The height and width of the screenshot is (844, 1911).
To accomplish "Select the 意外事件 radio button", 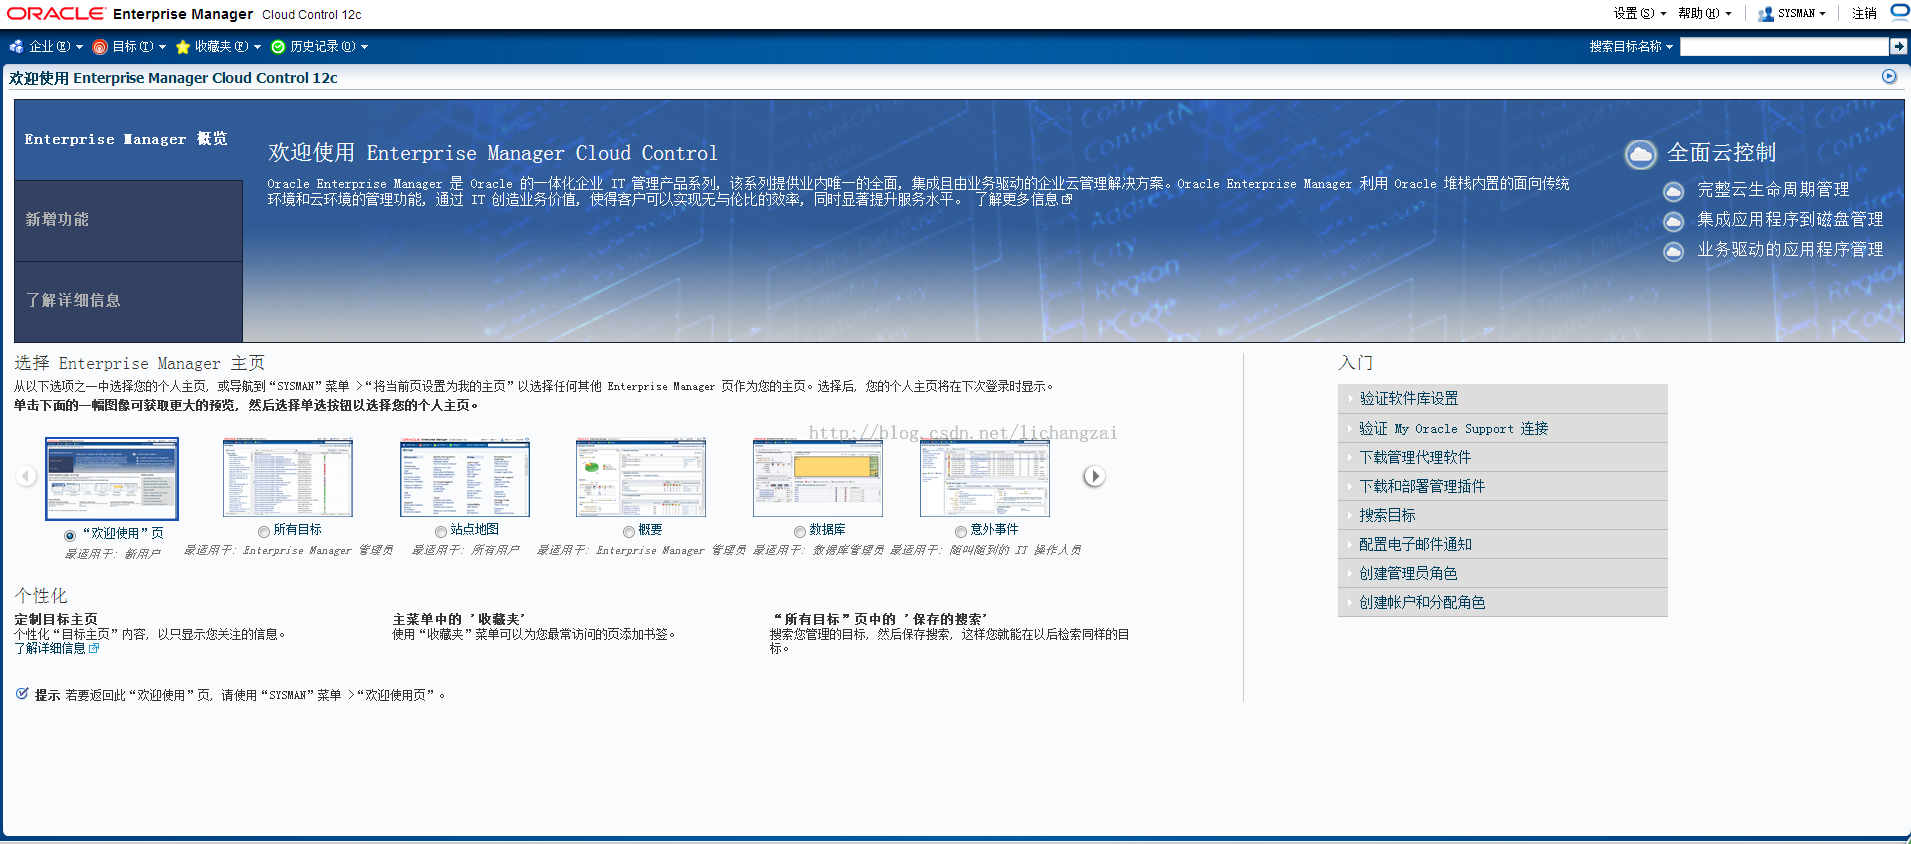I will click(x=961, y=532).
